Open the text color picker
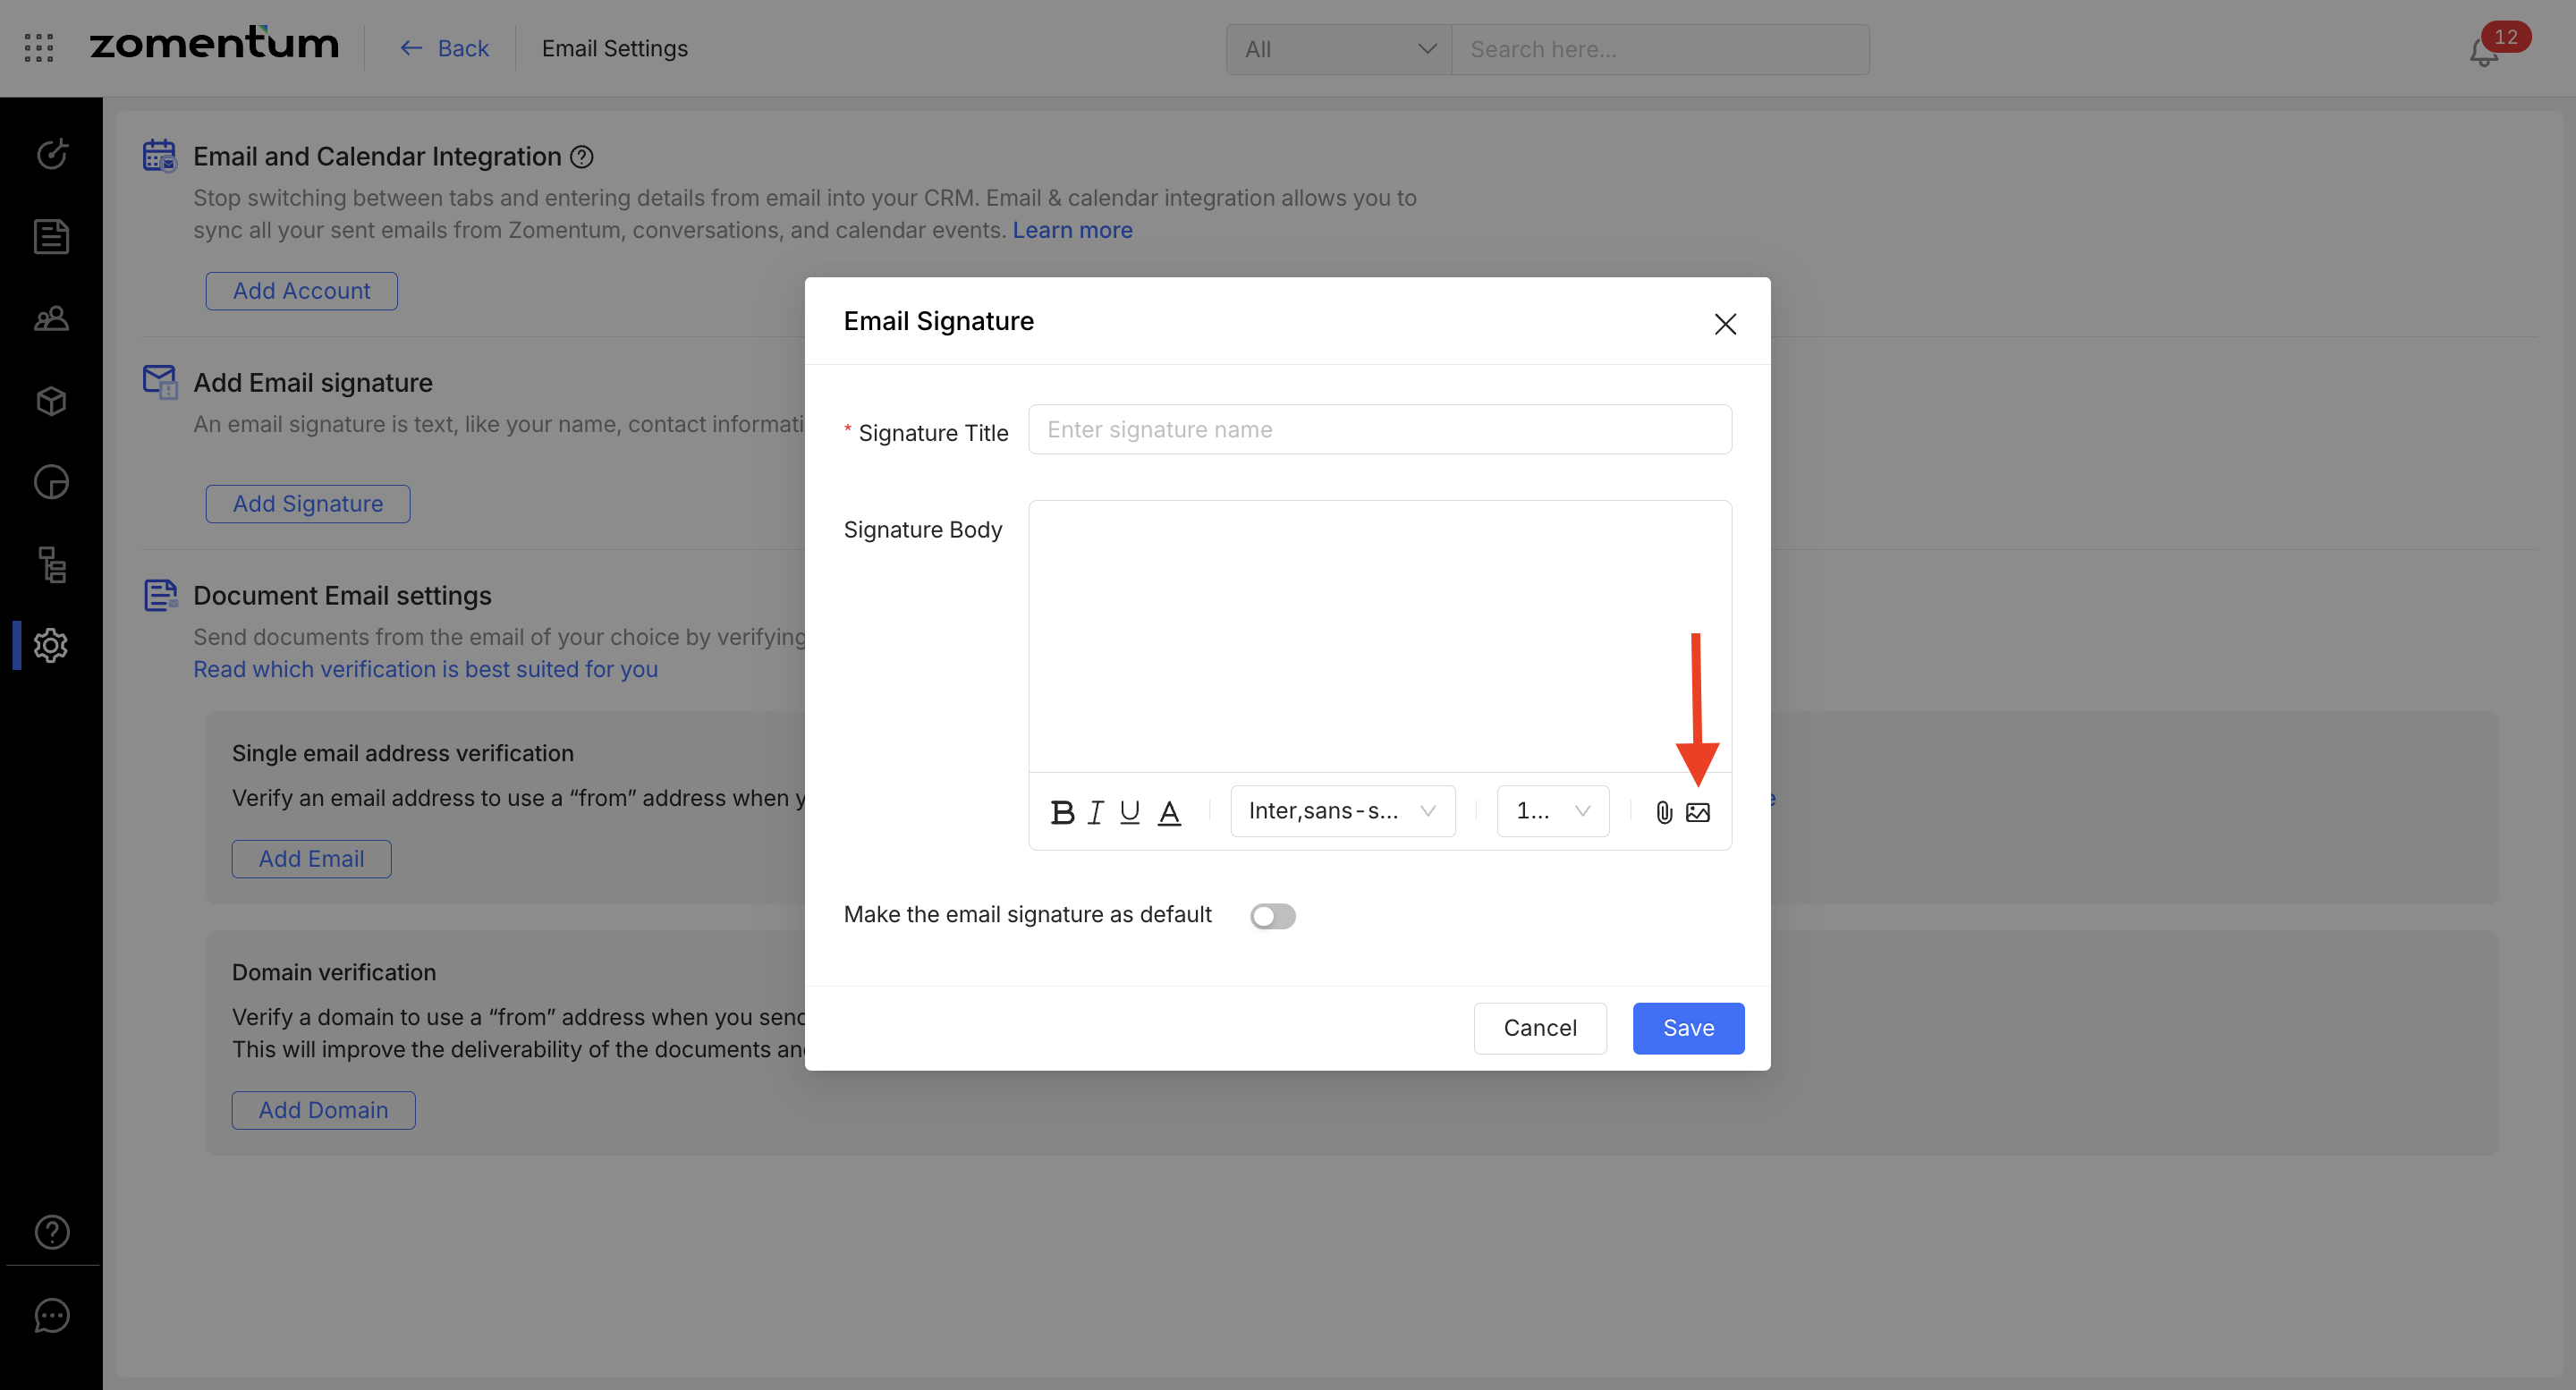This screenshot has width=2576, height=1390. pos(1169,812)
